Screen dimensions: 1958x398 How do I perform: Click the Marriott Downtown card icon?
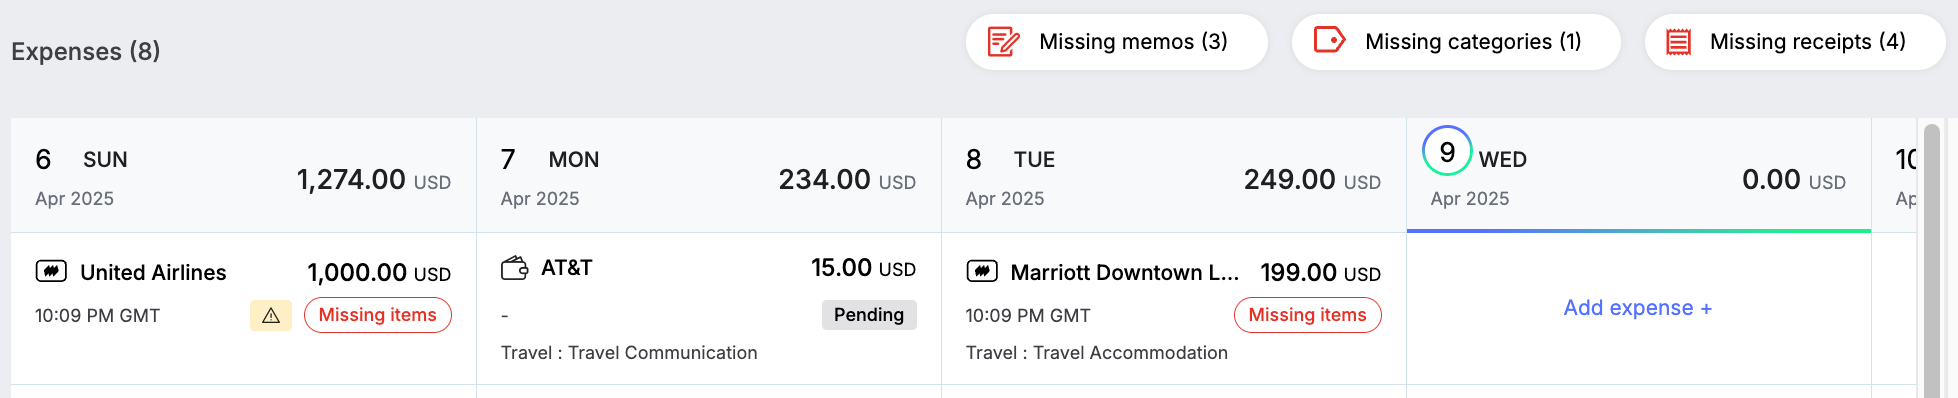coord(982,271)
